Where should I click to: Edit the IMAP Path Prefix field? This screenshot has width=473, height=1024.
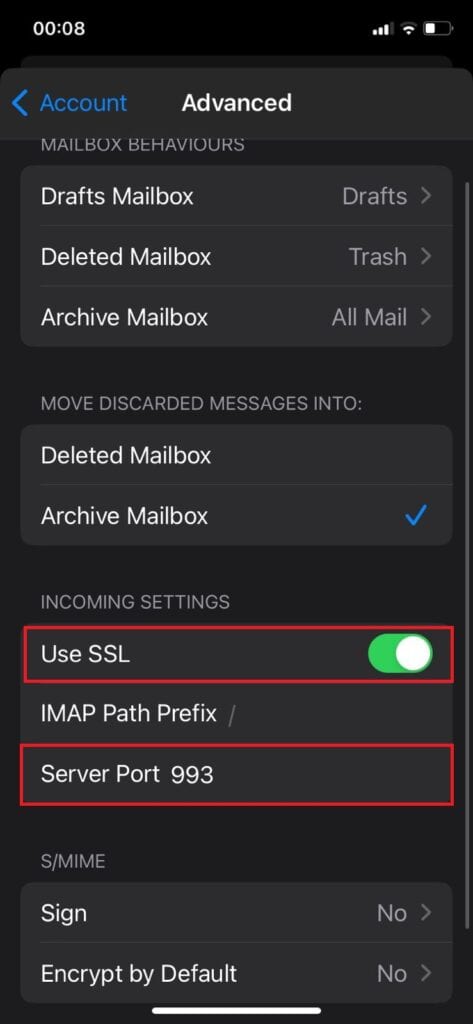tap(236, 714)
